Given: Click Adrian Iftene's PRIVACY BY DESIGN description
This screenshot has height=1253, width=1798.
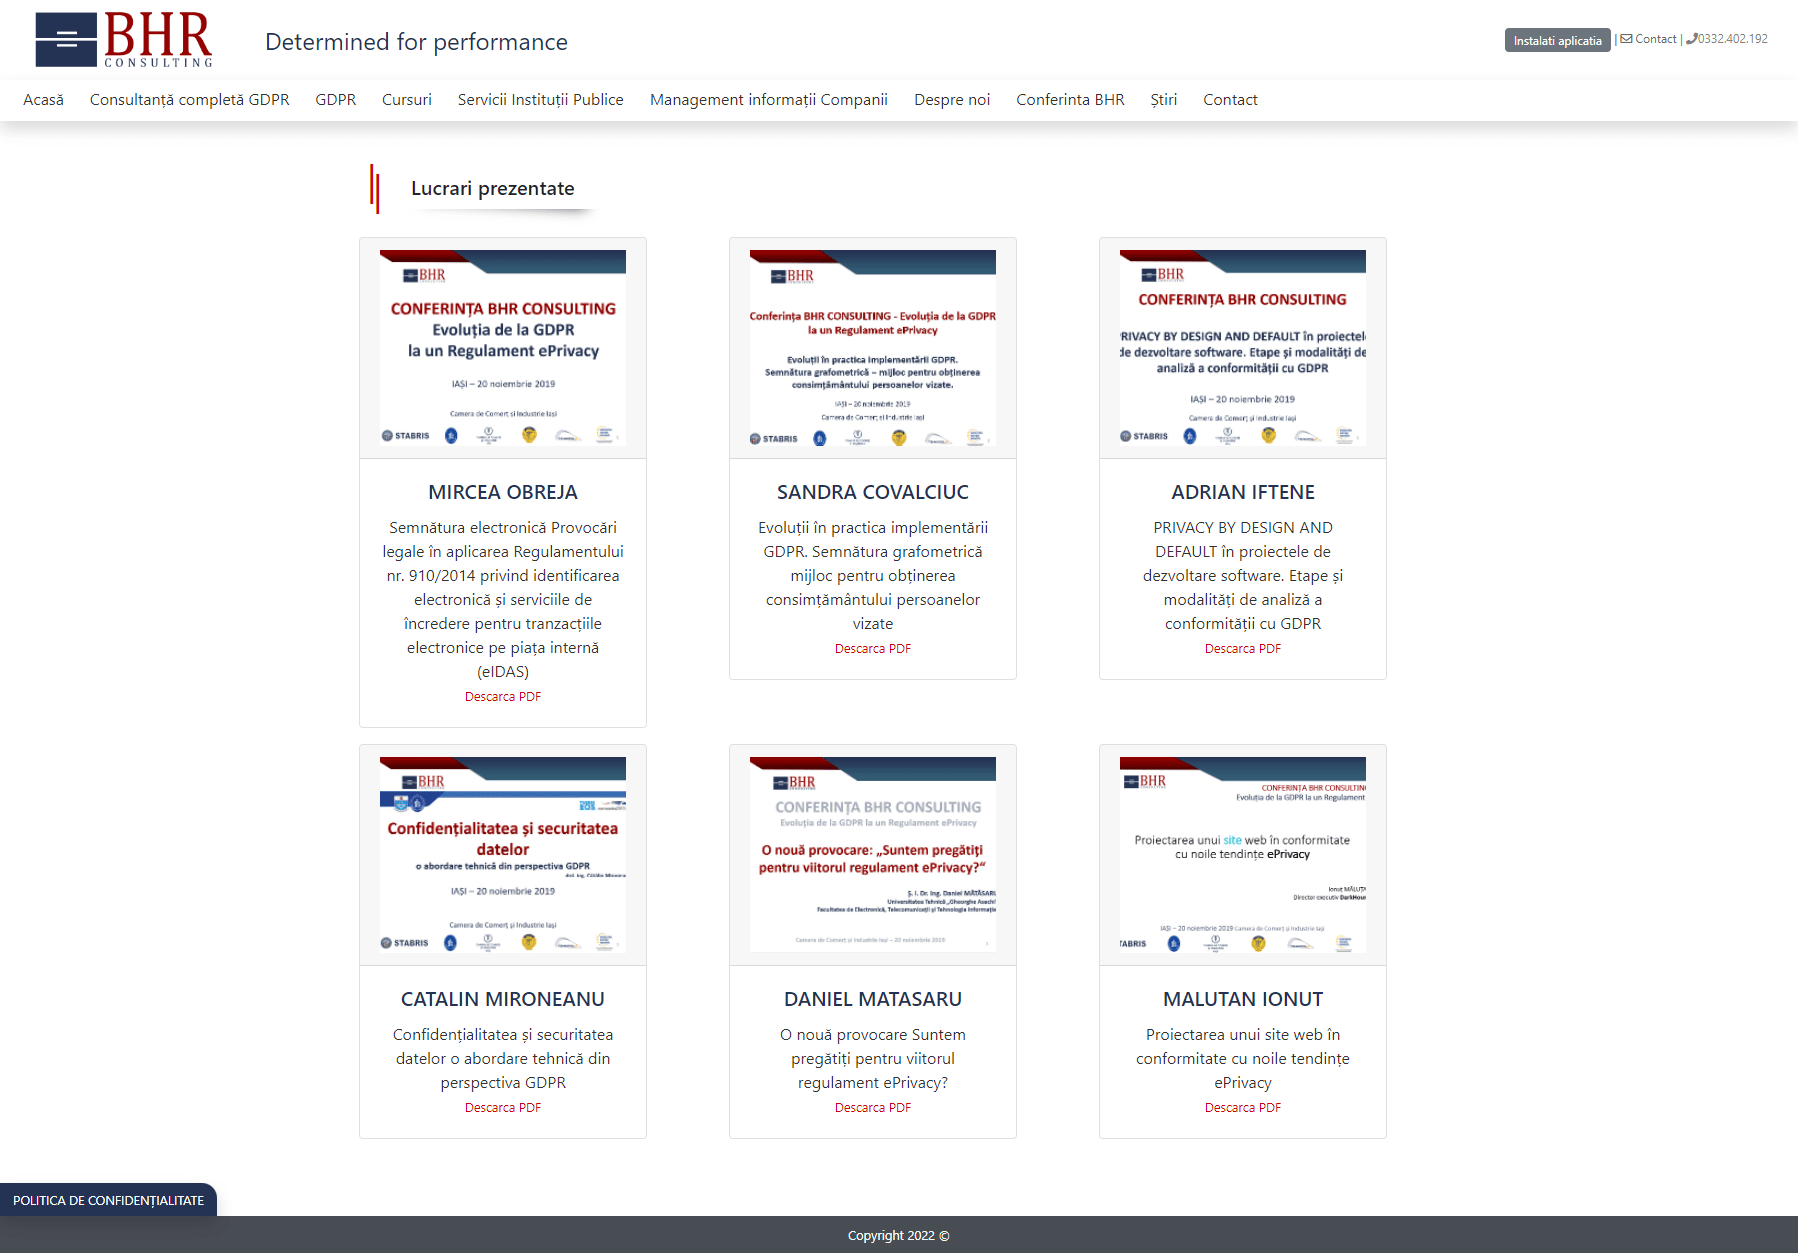Looking at the screenshot, I should pyautogui.click(x=1243, y=576).
